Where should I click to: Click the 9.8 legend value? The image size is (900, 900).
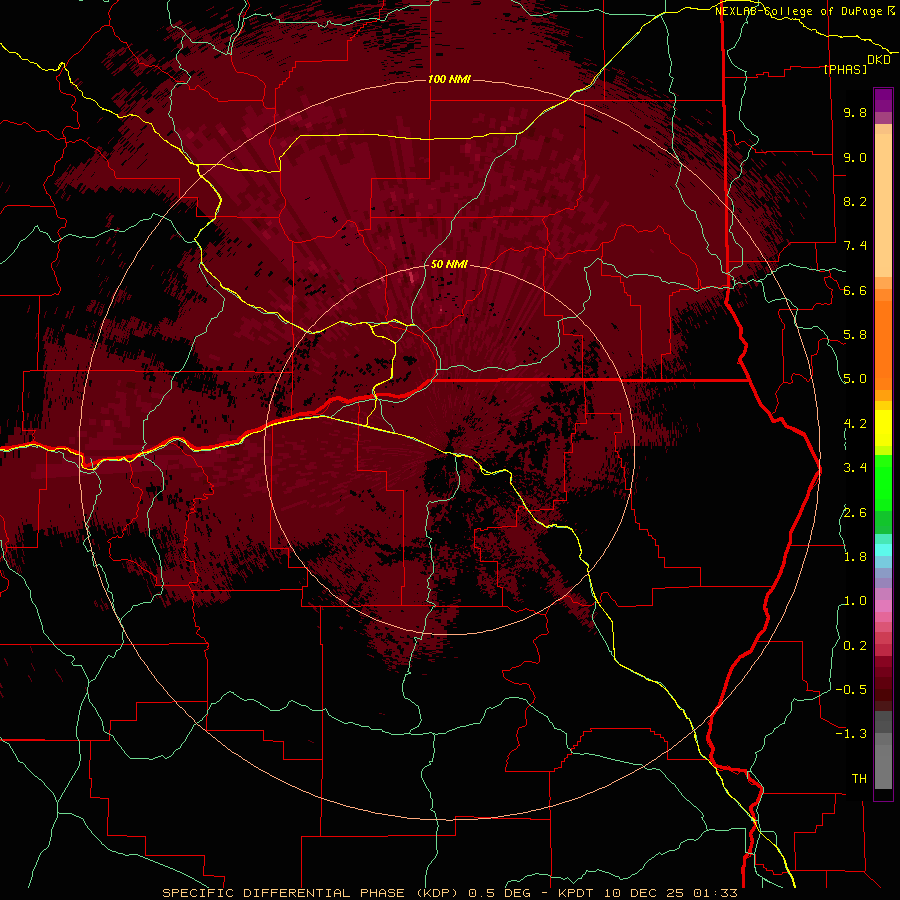click(855, 112)
